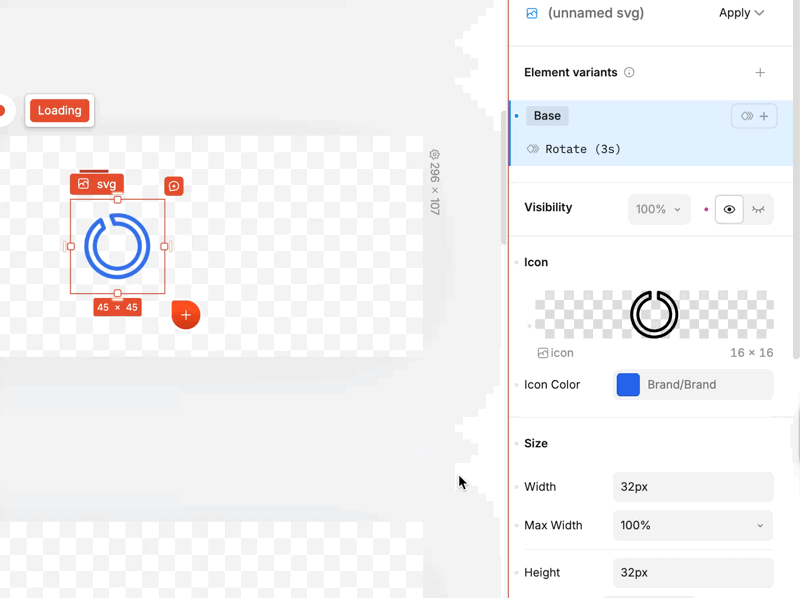Click the image icon beside '(unnamed svg)' title

click(x=530, y=13)
